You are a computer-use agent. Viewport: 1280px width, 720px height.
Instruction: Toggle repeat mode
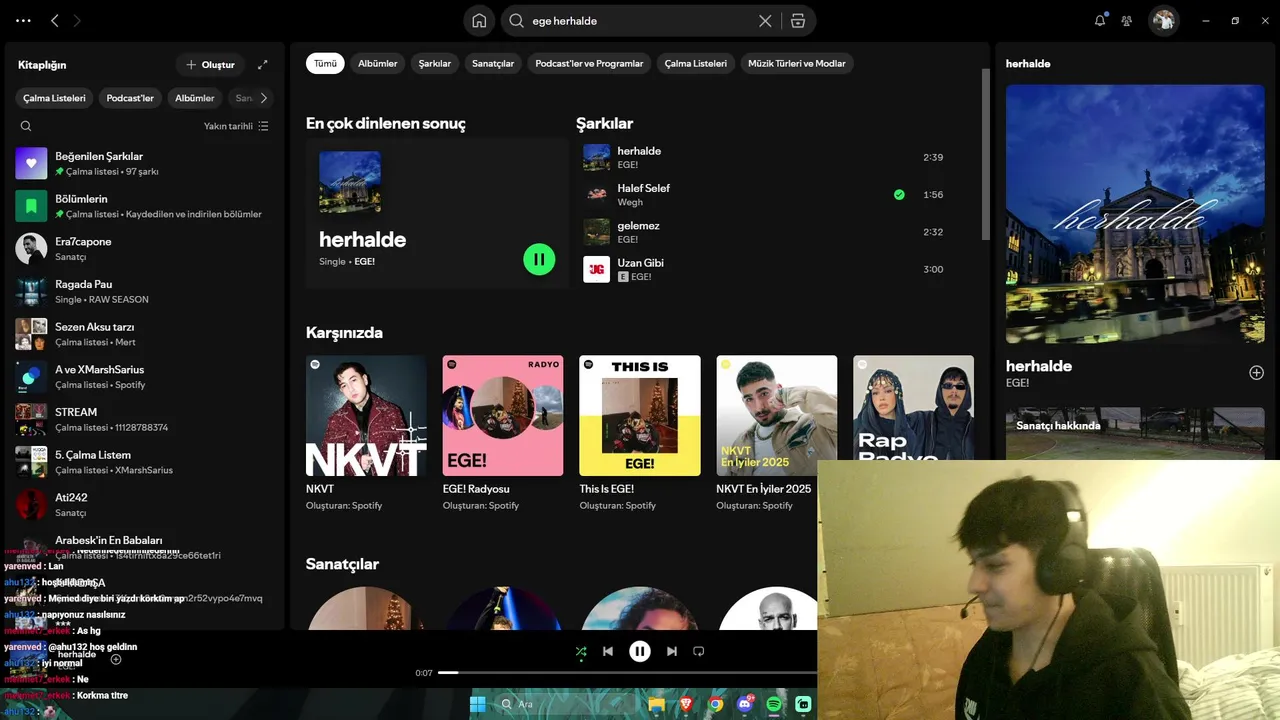pos(699,651)
